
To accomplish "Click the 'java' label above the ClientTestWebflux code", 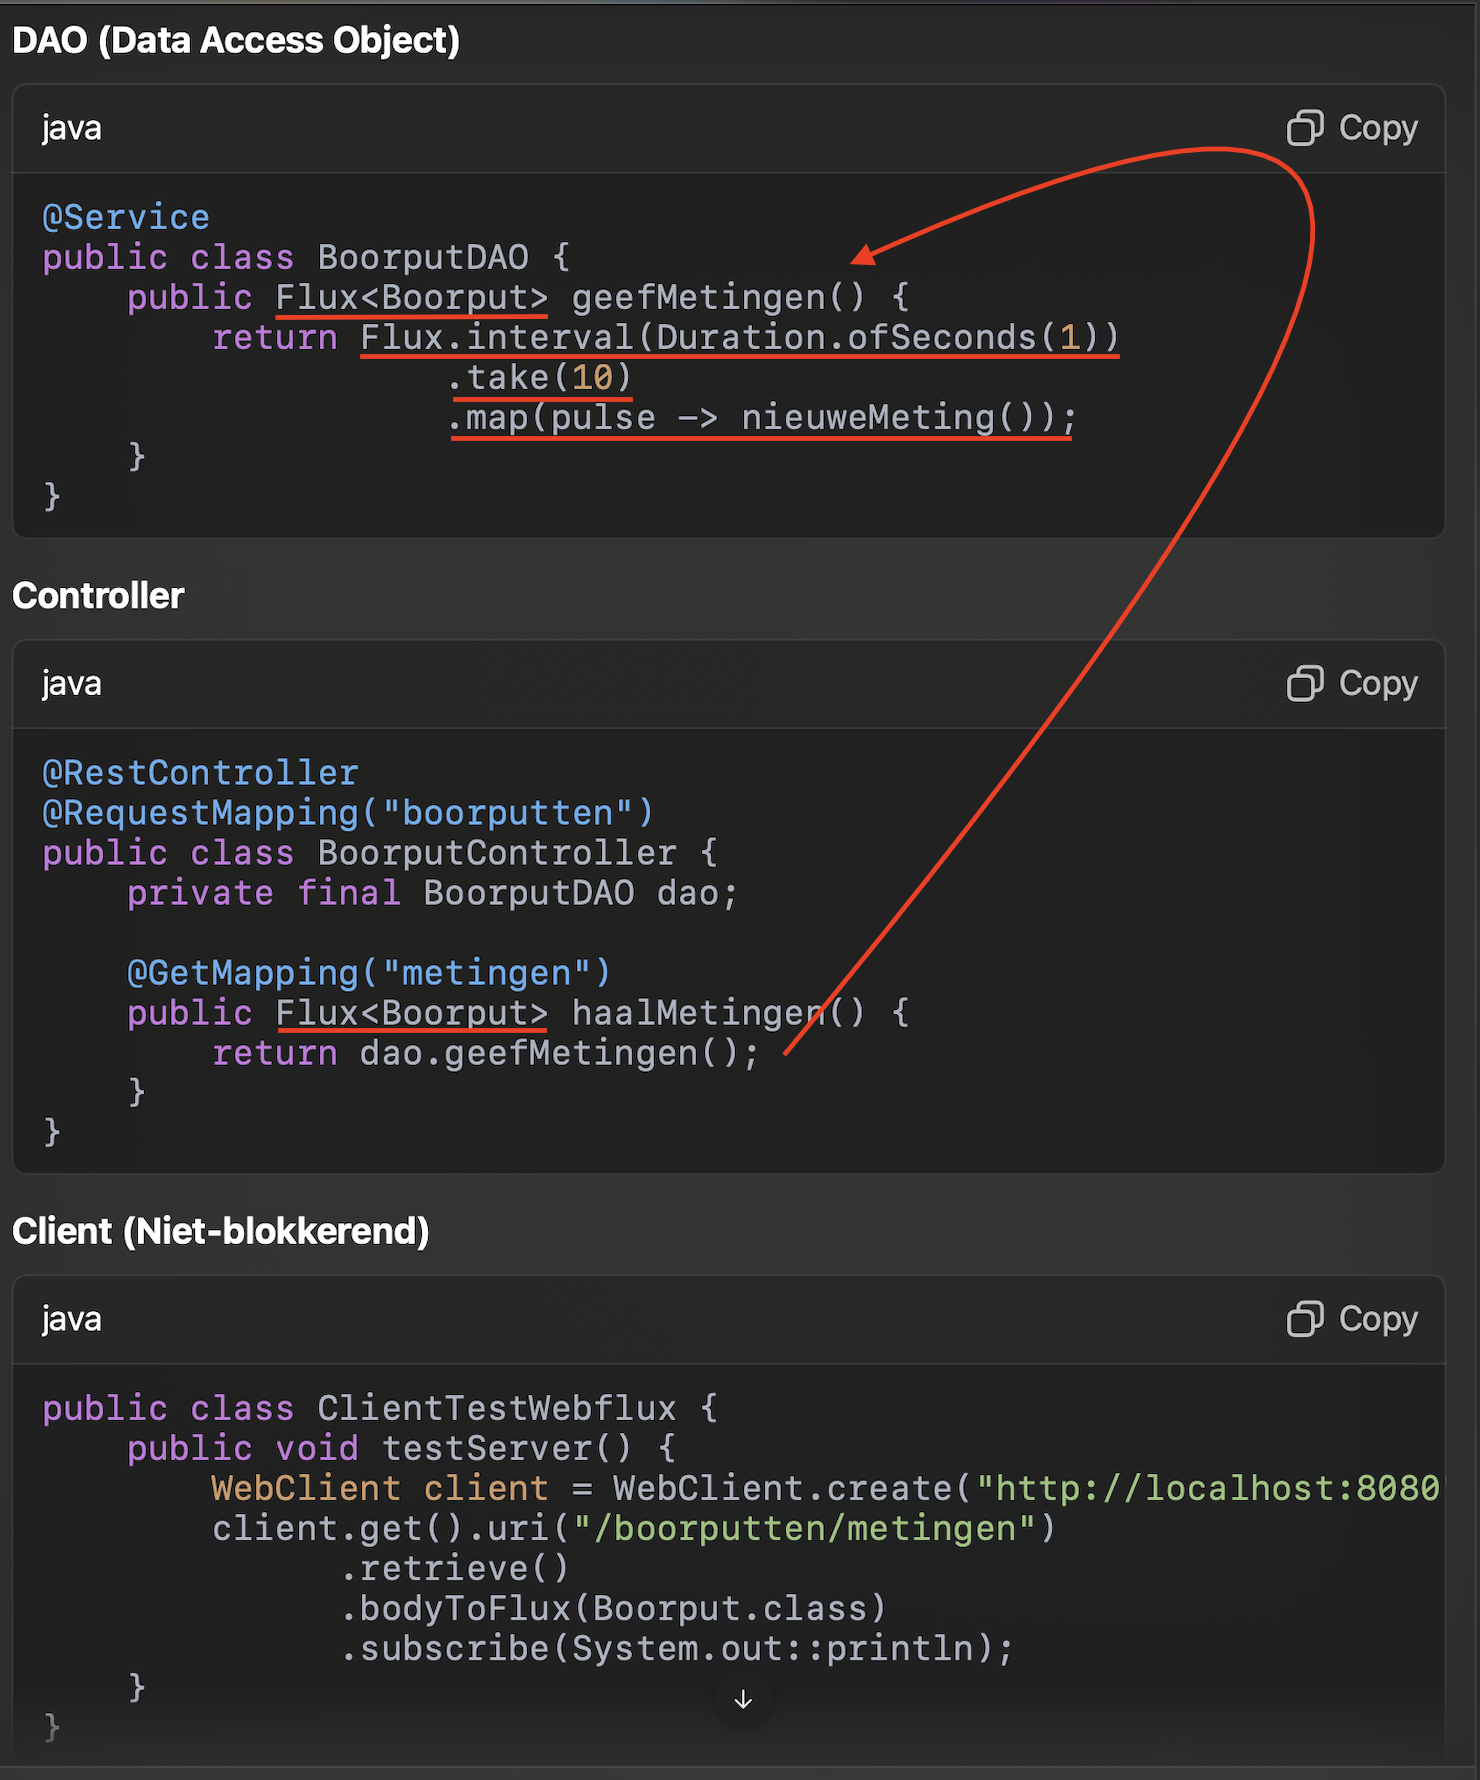I will tap(71, 1319).
